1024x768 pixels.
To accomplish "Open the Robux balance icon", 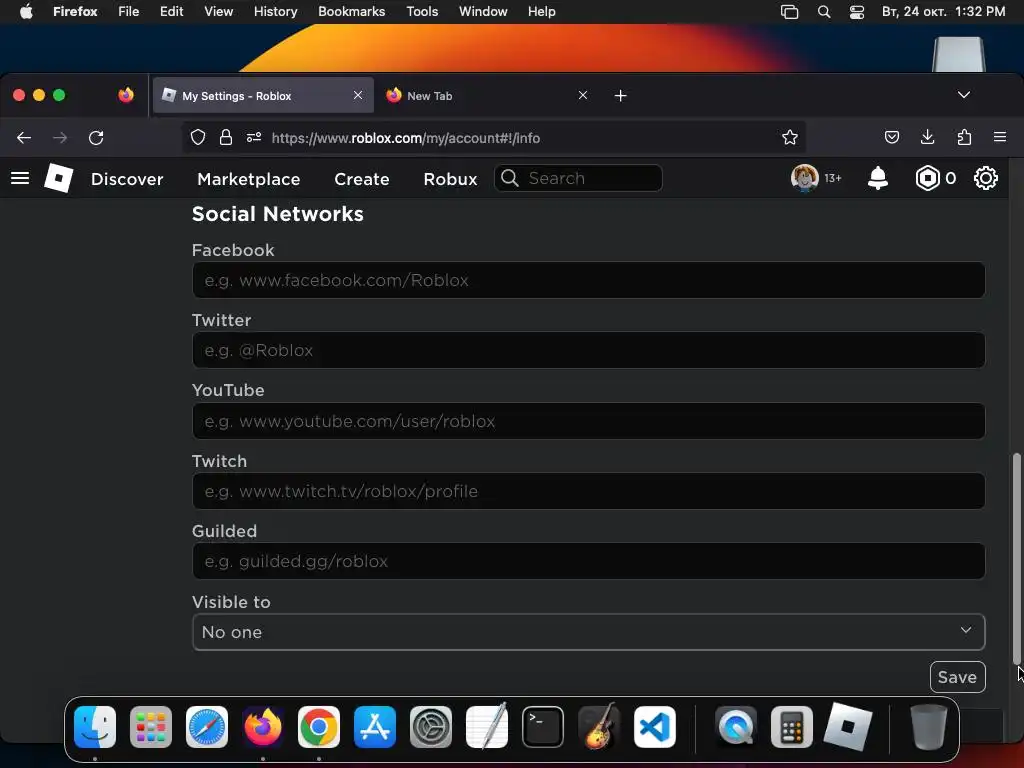I will click(x=927, y=178).
